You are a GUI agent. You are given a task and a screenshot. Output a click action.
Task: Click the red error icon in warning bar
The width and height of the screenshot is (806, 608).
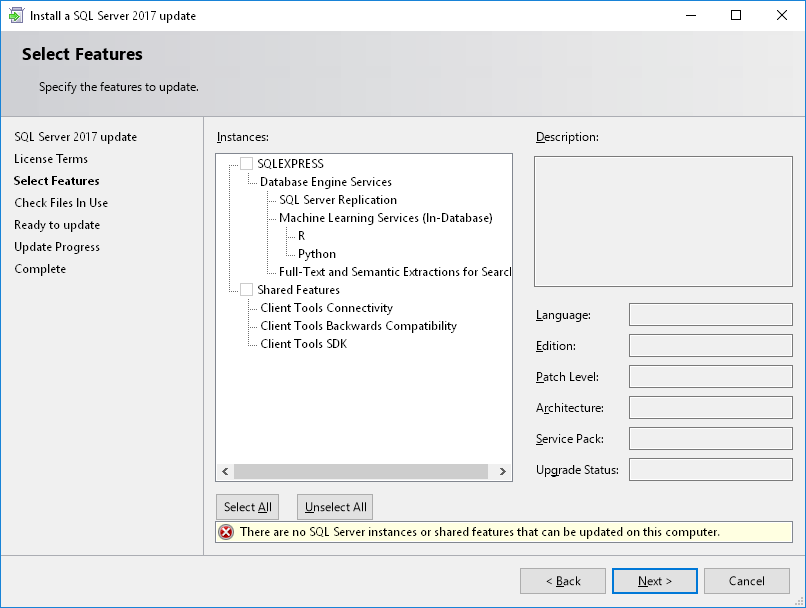[226, 532]
